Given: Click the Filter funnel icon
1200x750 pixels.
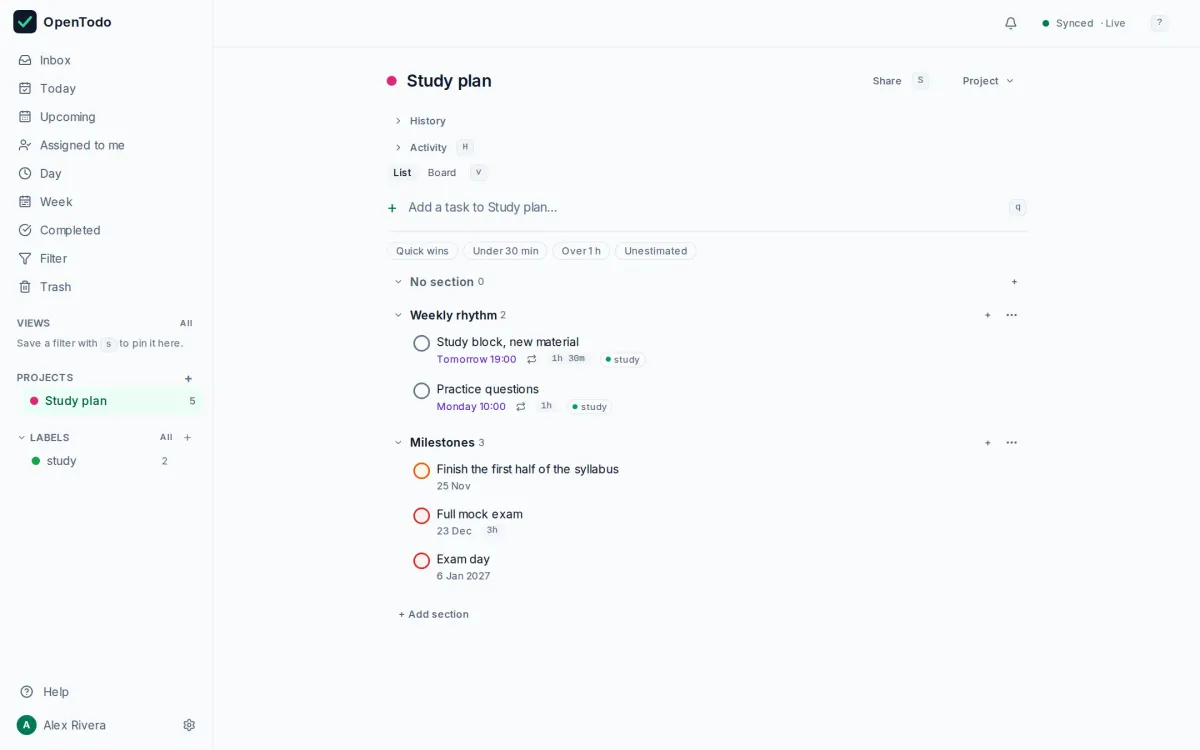Looking at the screenshot, I should pos(25,258).
